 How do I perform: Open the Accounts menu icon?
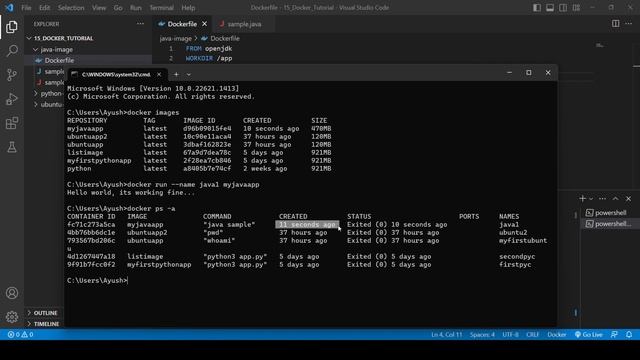pyautogui.click(x=12, y=293)
